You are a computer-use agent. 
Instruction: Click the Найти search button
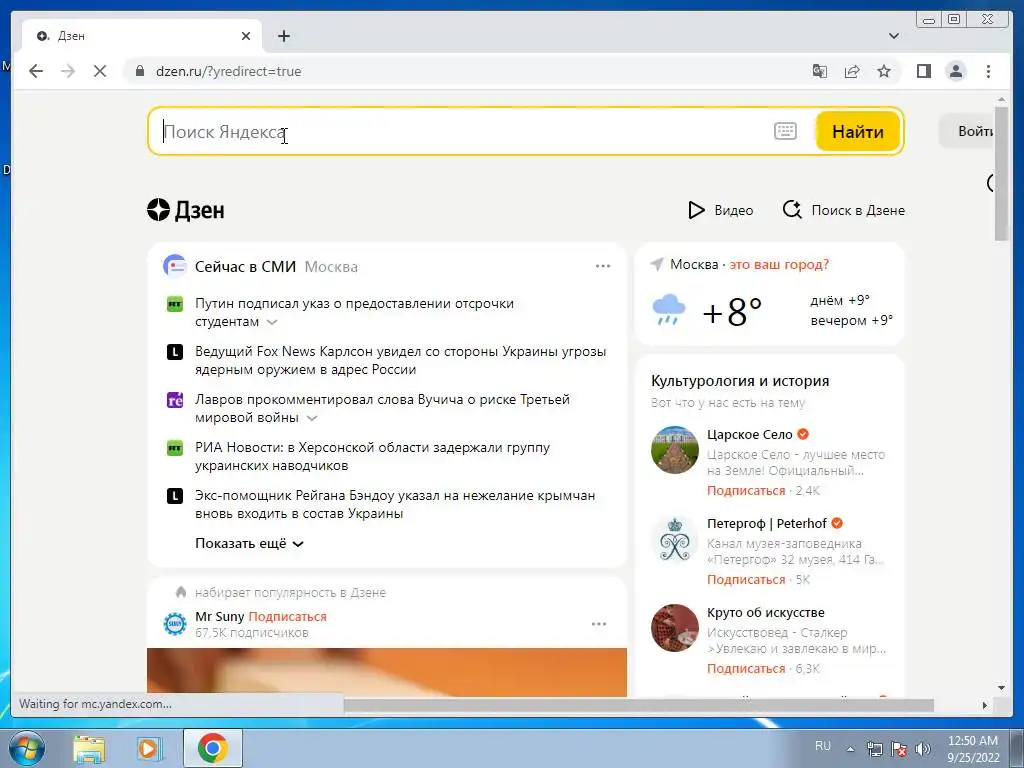(857, 131)
